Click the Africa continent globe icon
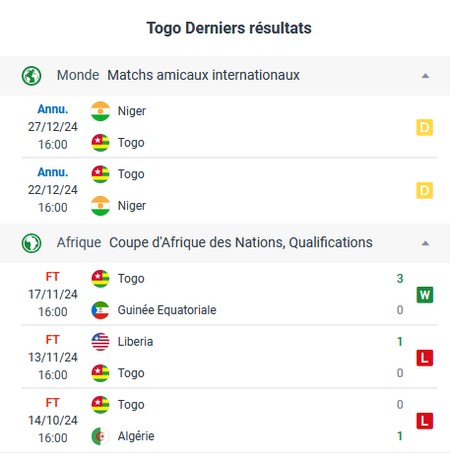This screenshot has width=450, height=460. pyautogui.click(x=31, y=243)
